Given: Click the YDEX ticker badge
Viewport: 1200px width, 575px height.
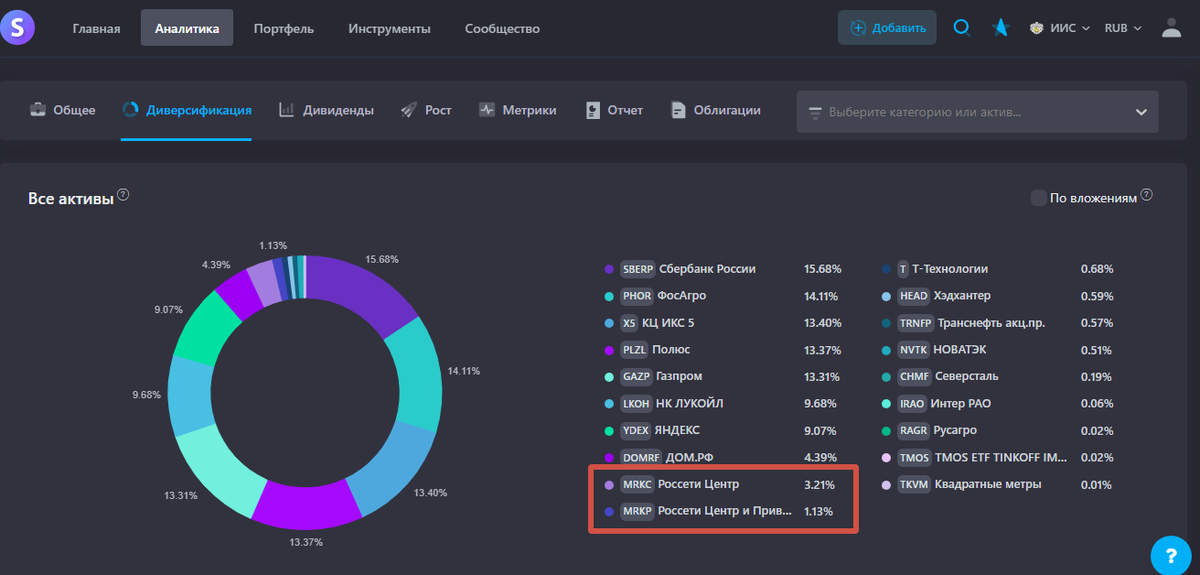Looking at the screenshot, I should pos(635,431).
